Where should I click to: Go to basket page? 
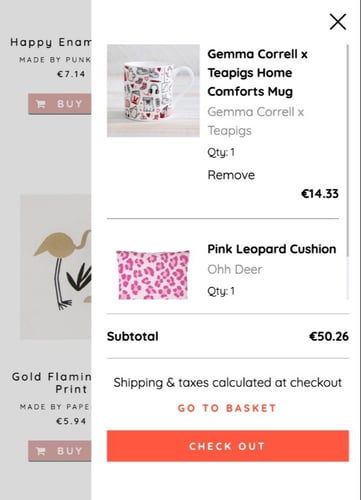227,408
